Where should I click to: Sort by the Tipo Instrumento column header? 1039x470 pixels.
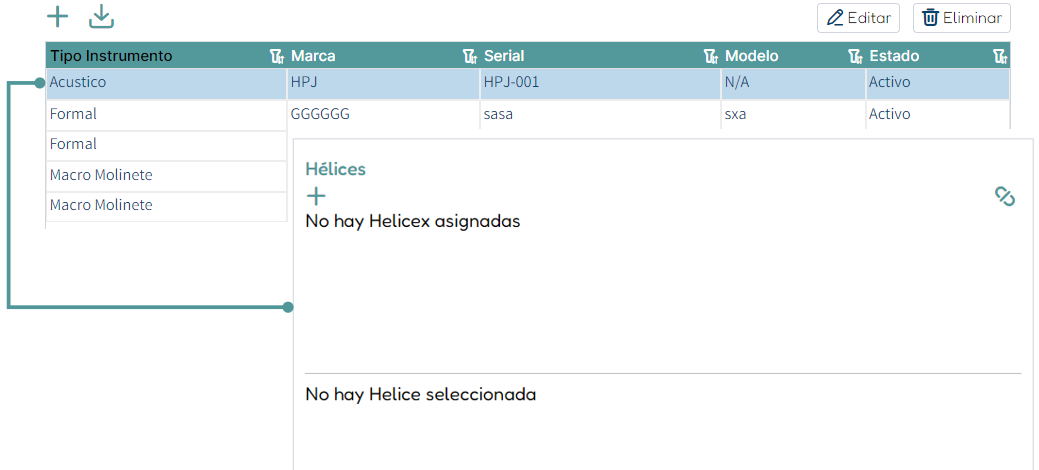[x=111, y=56]
